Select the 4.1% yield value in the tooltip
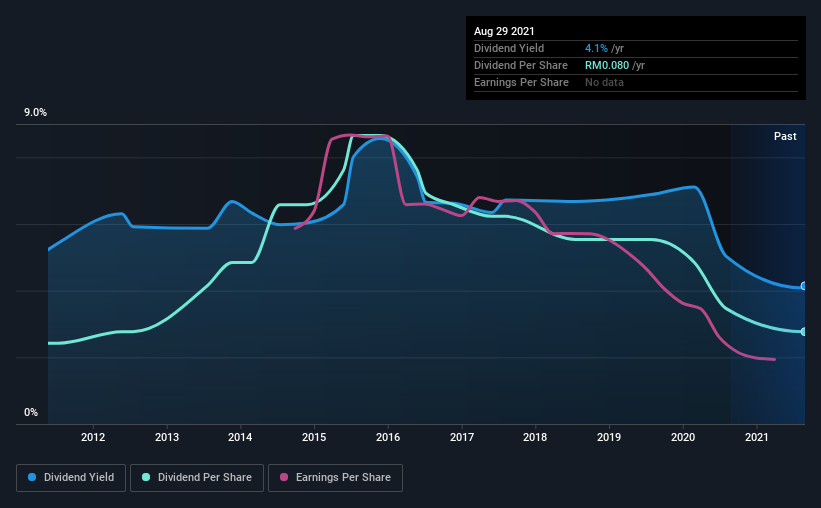The image size is (821, 508). click(596, 48)
